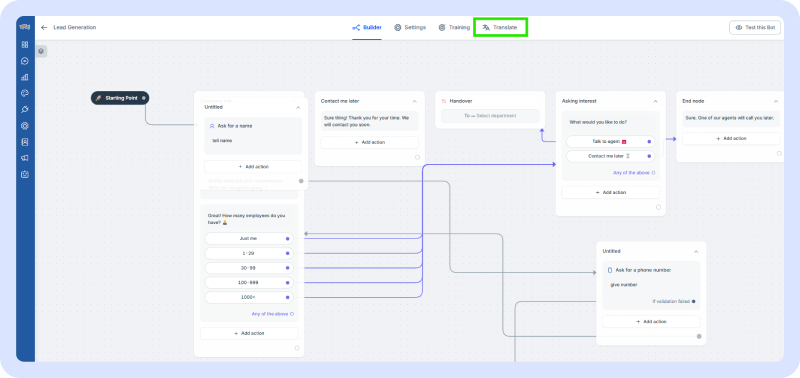Select Contact me later option in Asking interest
This screenshot has height=378, width=800.
tap(611, 156)
